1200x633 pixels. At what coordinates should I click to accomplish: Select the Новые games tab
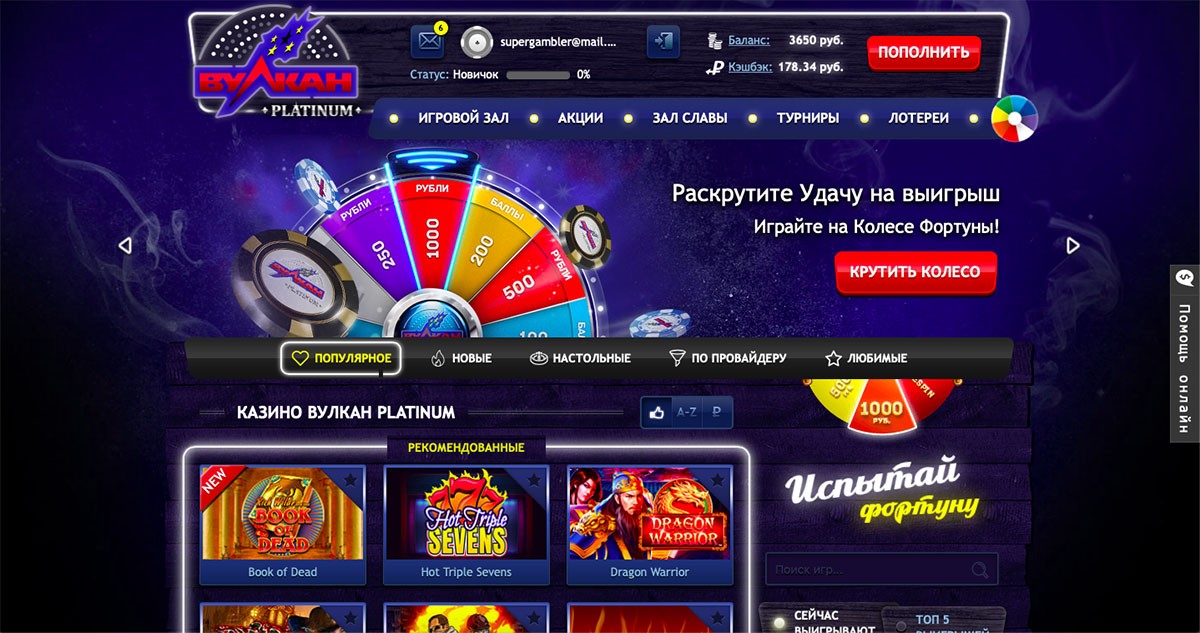tap(461, 358)
